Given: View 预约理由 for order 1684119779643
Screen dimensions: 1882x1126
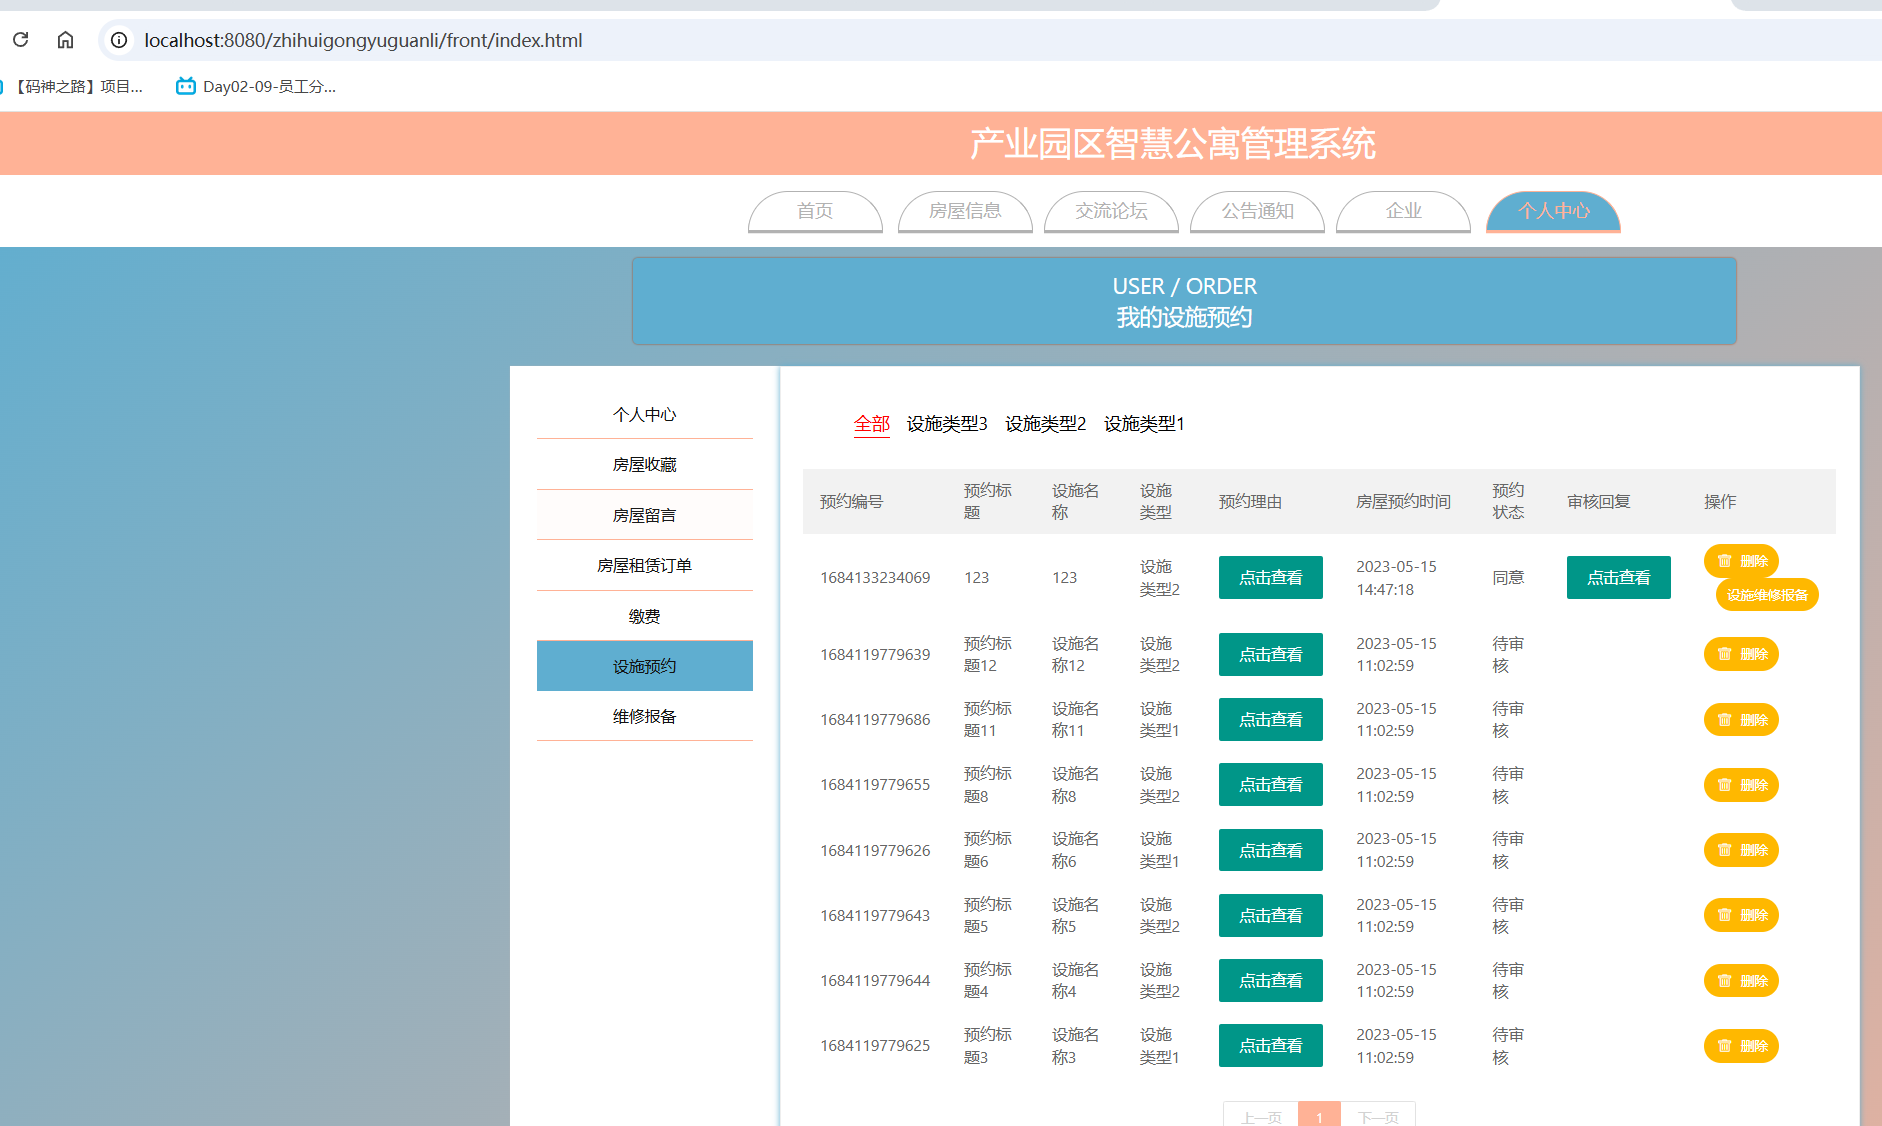Looking at the screenshot, I should pyautogui.click(x=1271, y=916).
